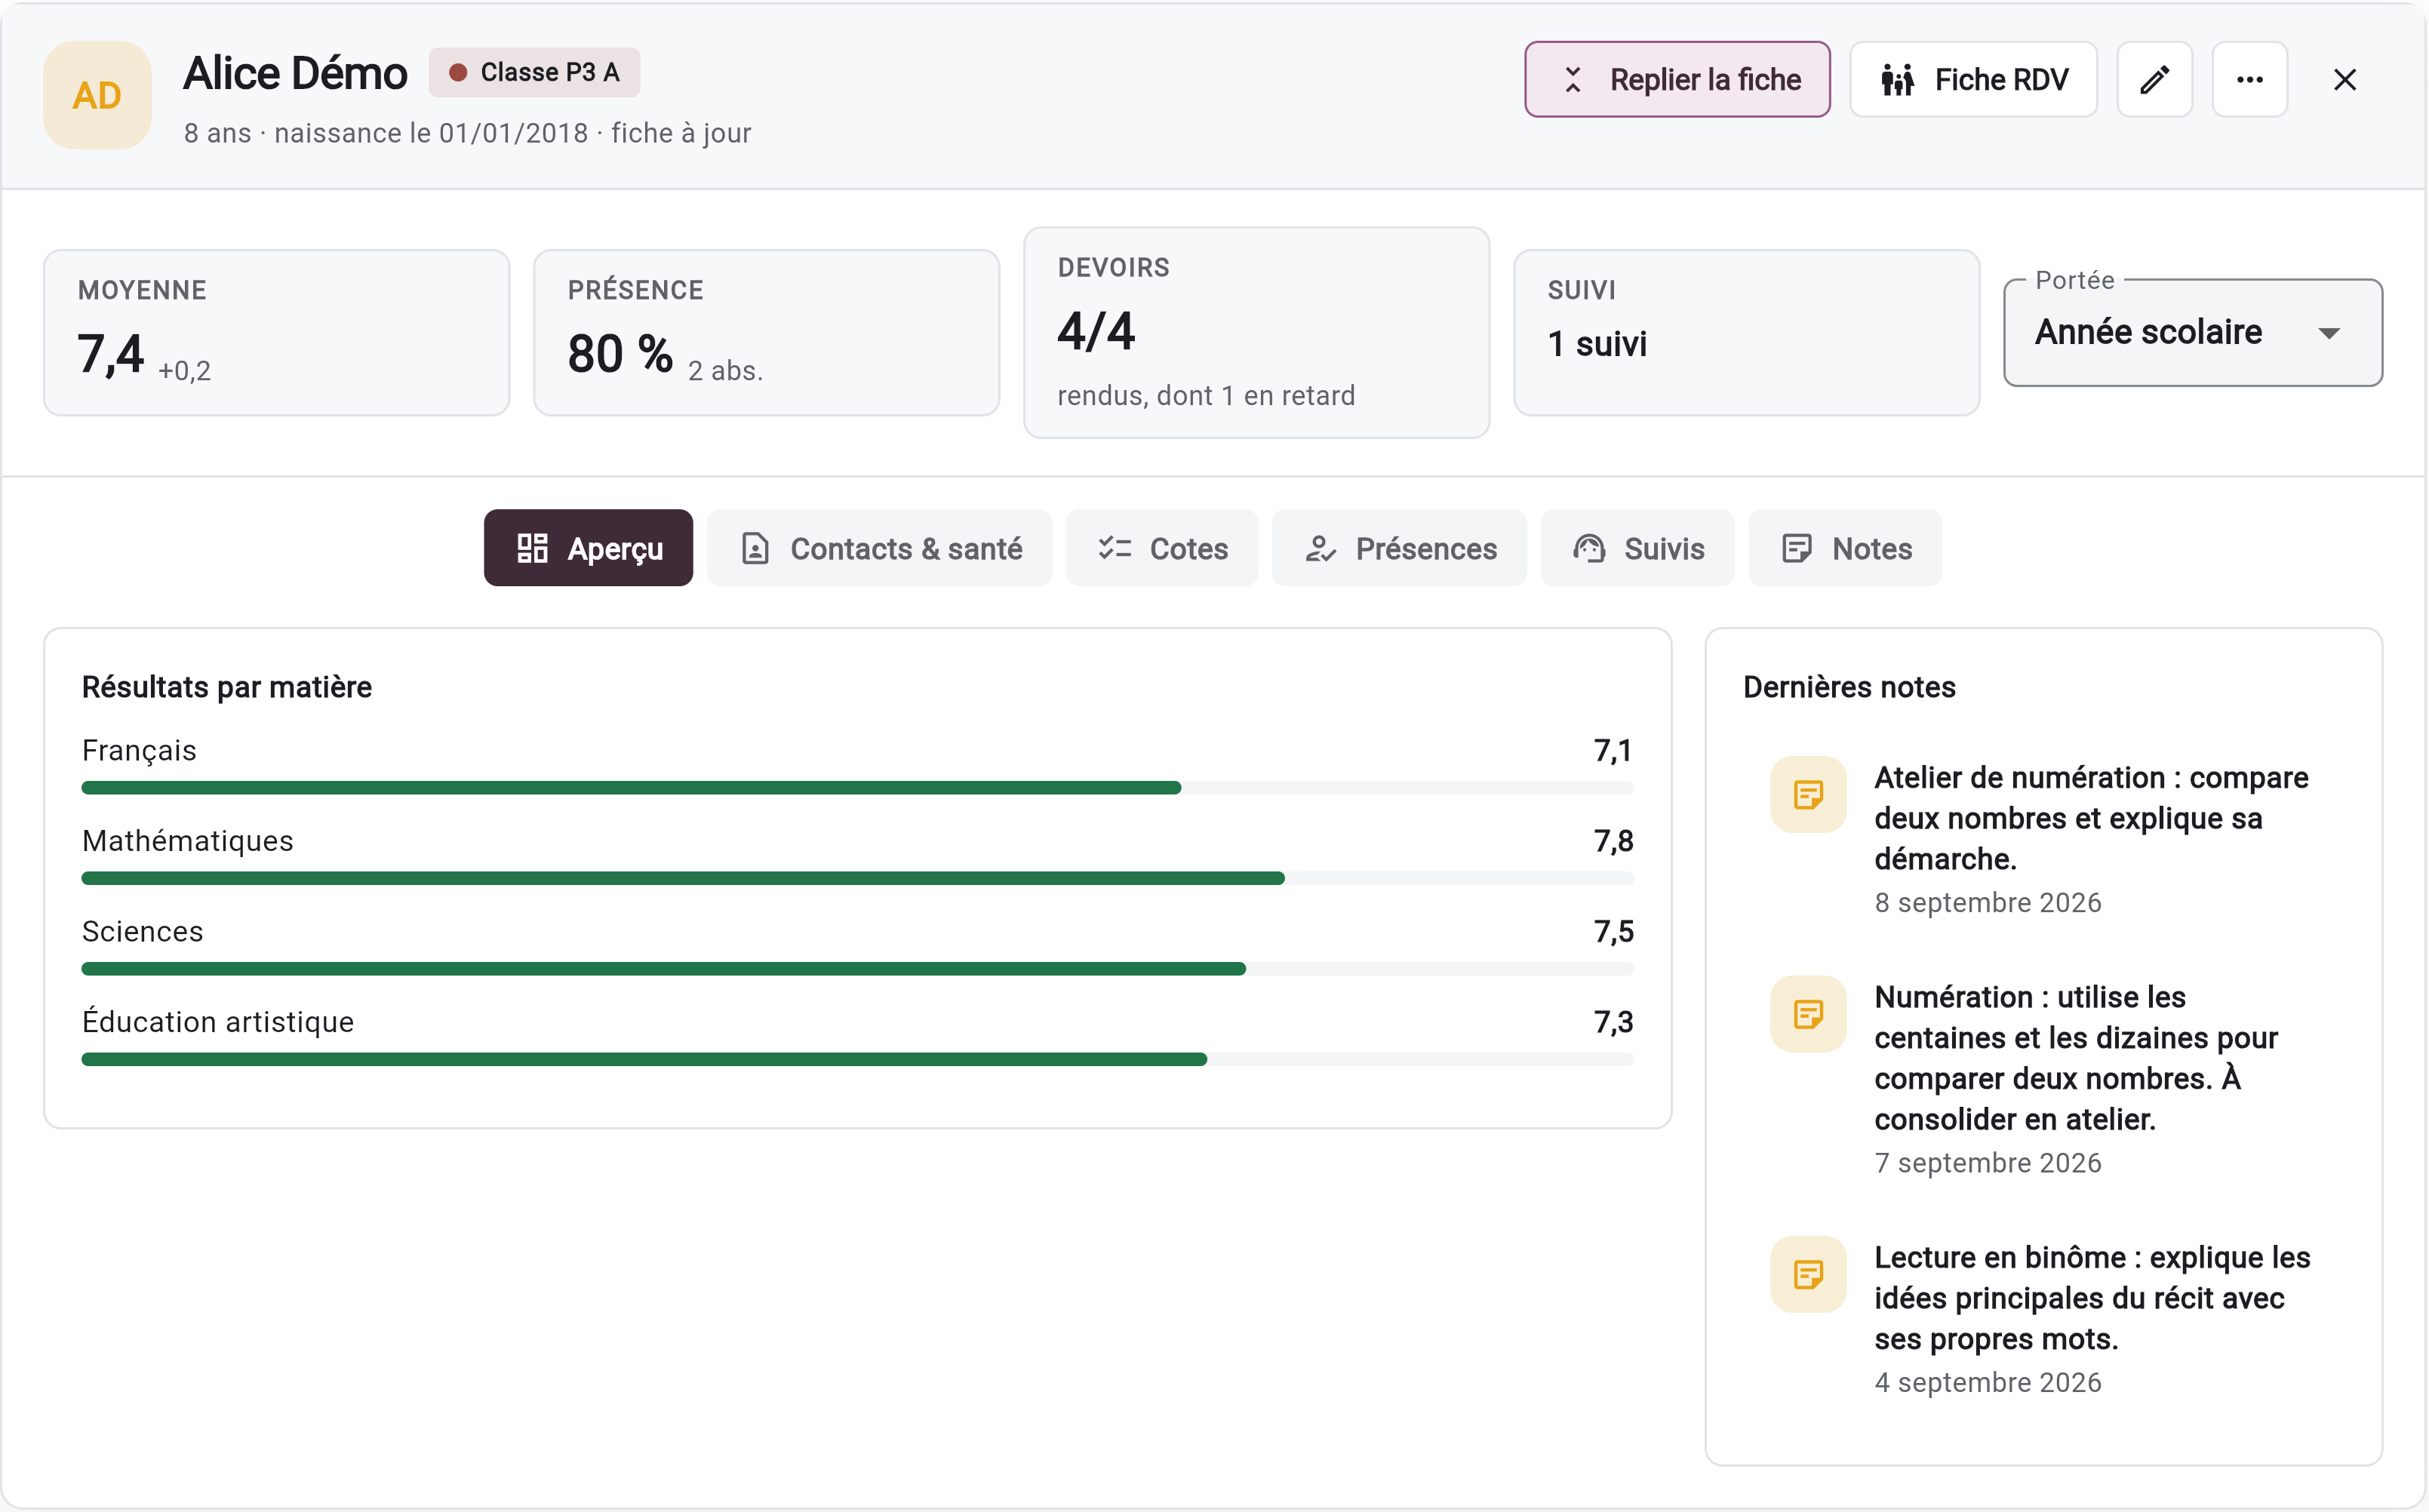This screenshot has width=2429, height=1512.
Task: Click the text rendus, dont 1 en retard
Action: coord(1206,396)
